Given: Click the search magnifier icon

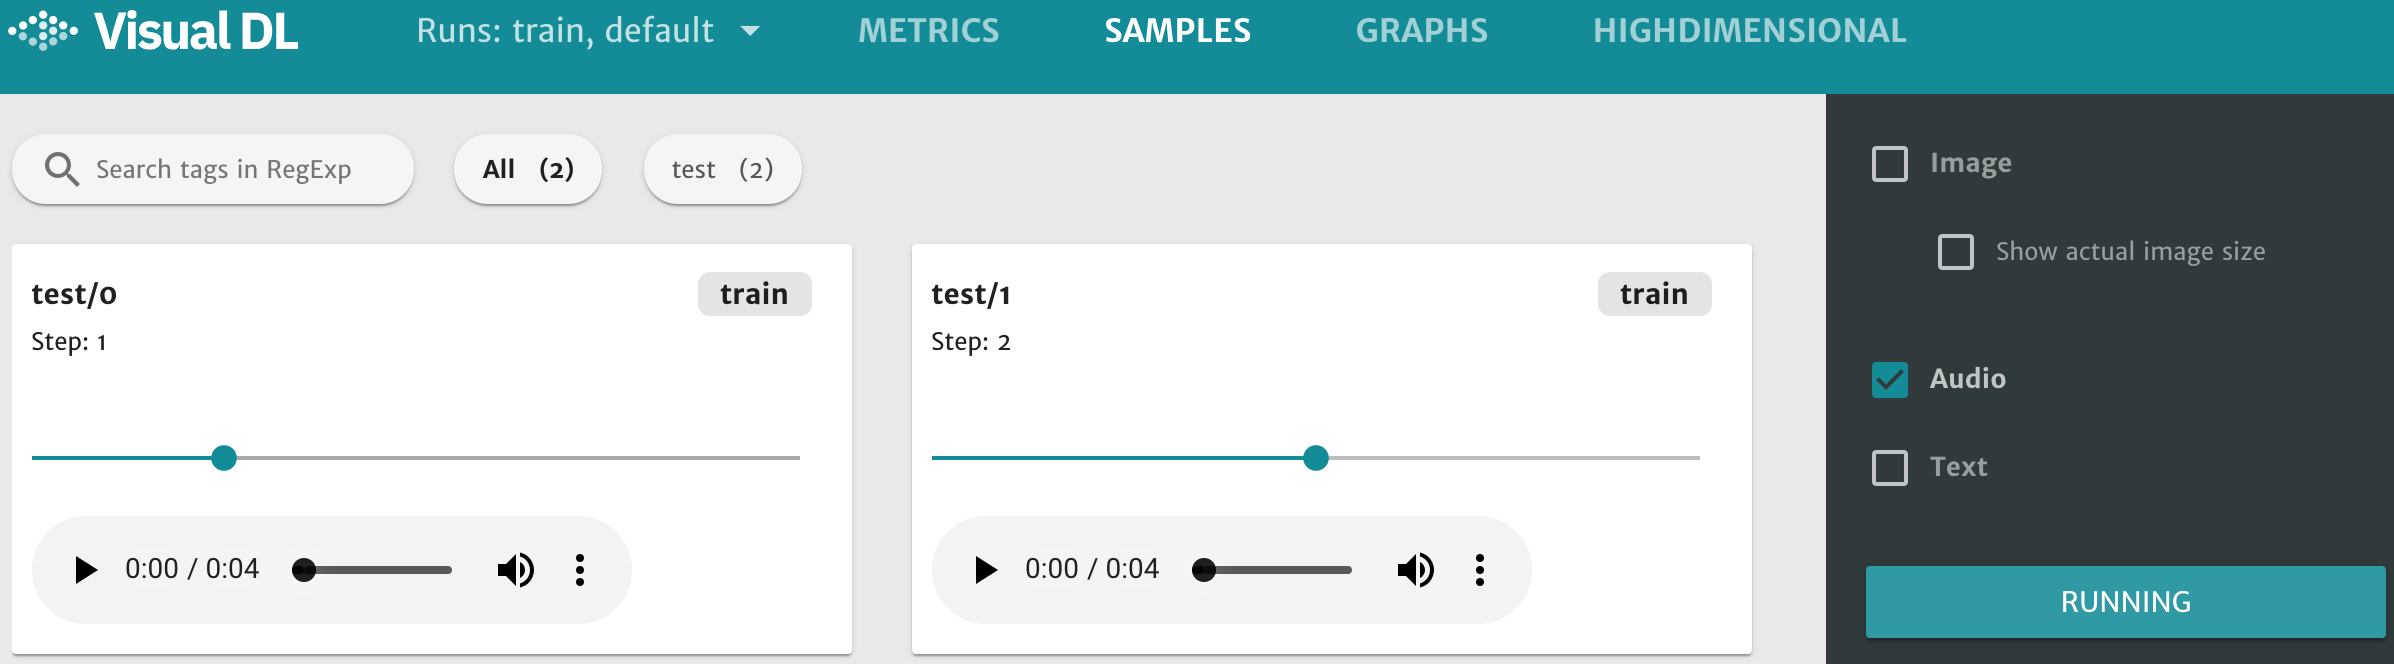Looking at the screenshot, I should (61, 169).
